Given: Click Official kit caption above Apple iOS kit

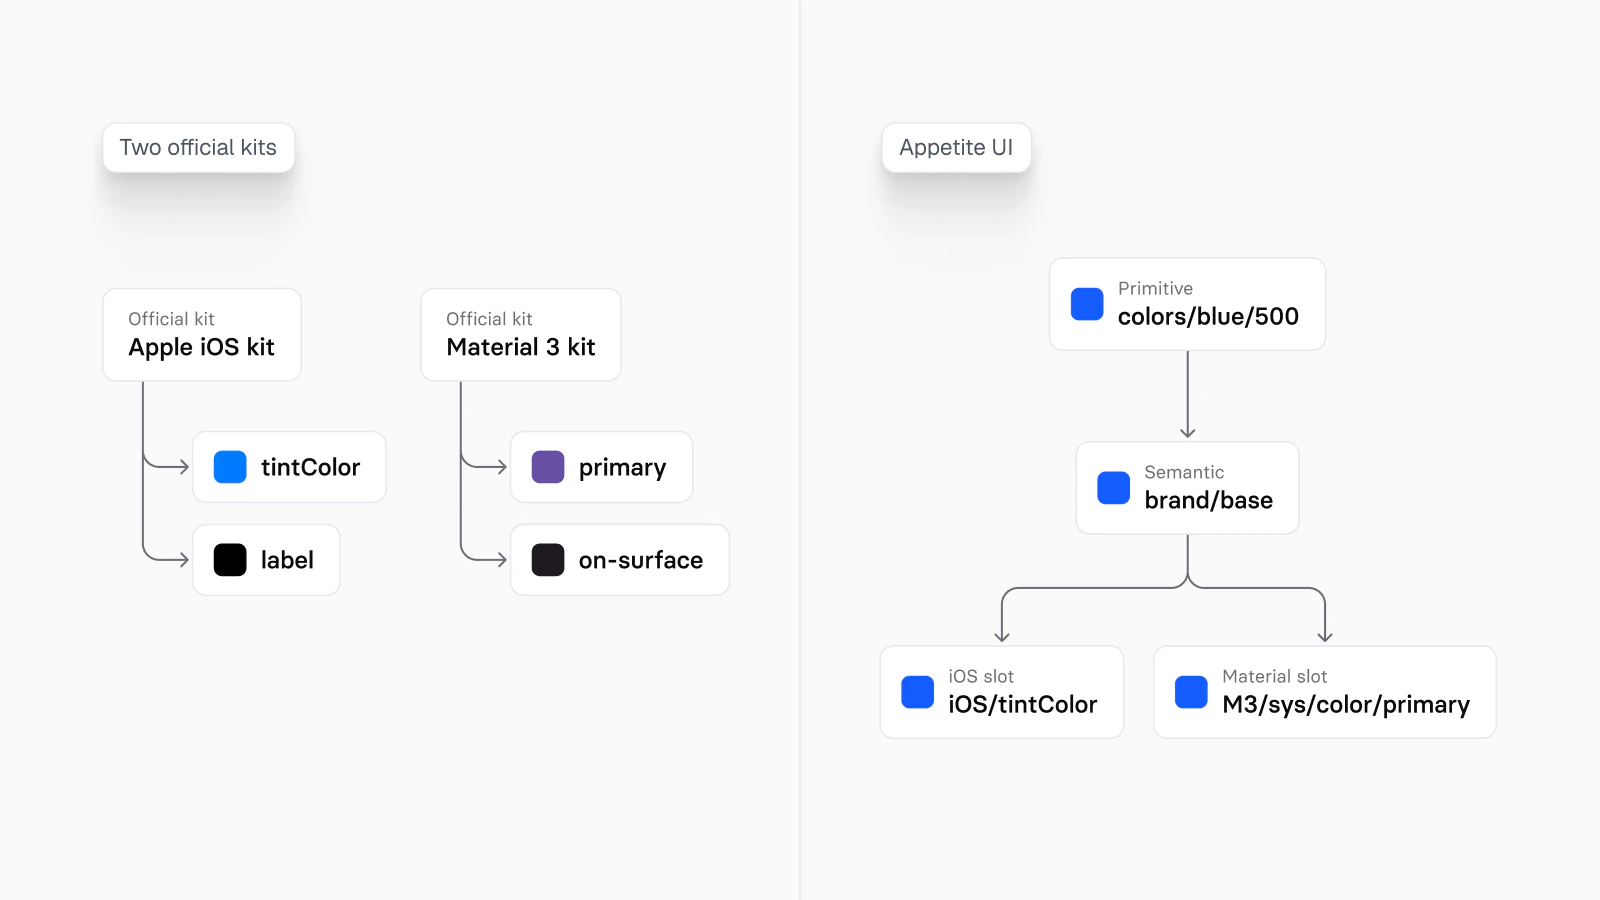Looking at the screenshot, I should pyautogui.click(x=171, y=319).
